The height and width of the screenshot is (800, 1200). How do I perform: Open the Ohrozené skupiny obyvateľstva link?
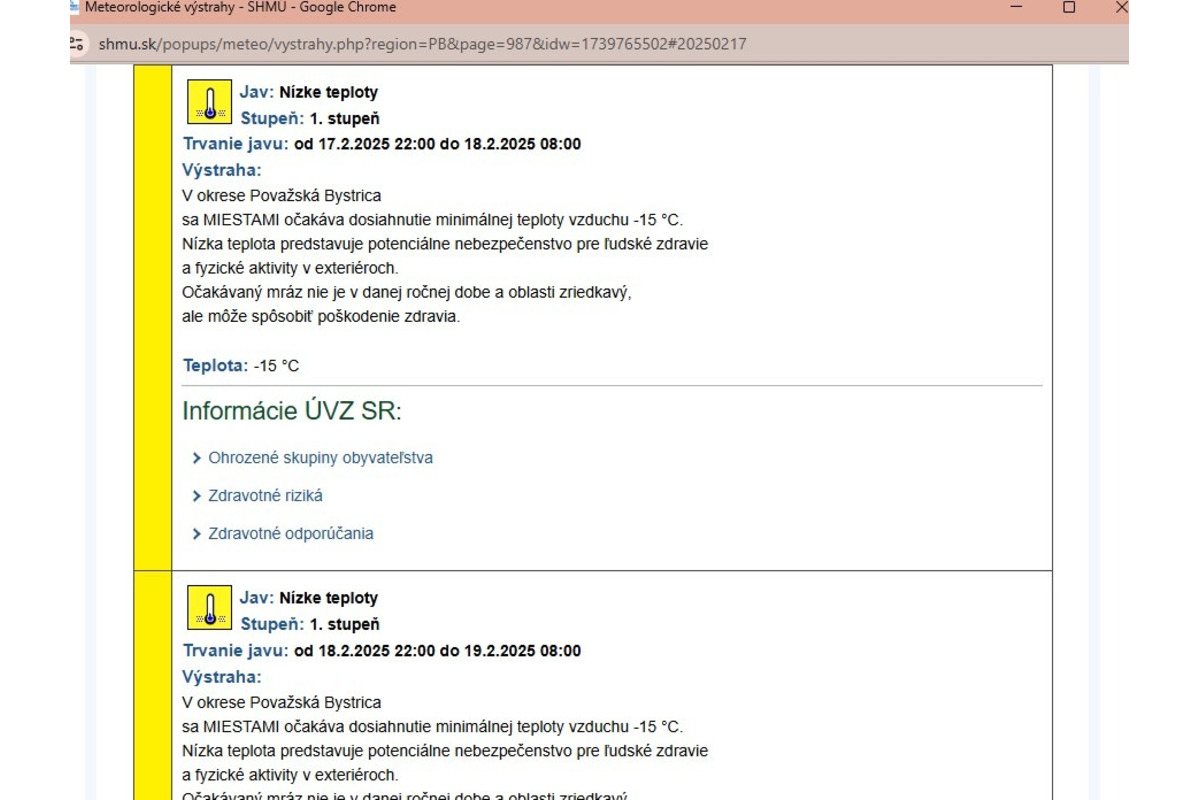[x=320, y=458]
